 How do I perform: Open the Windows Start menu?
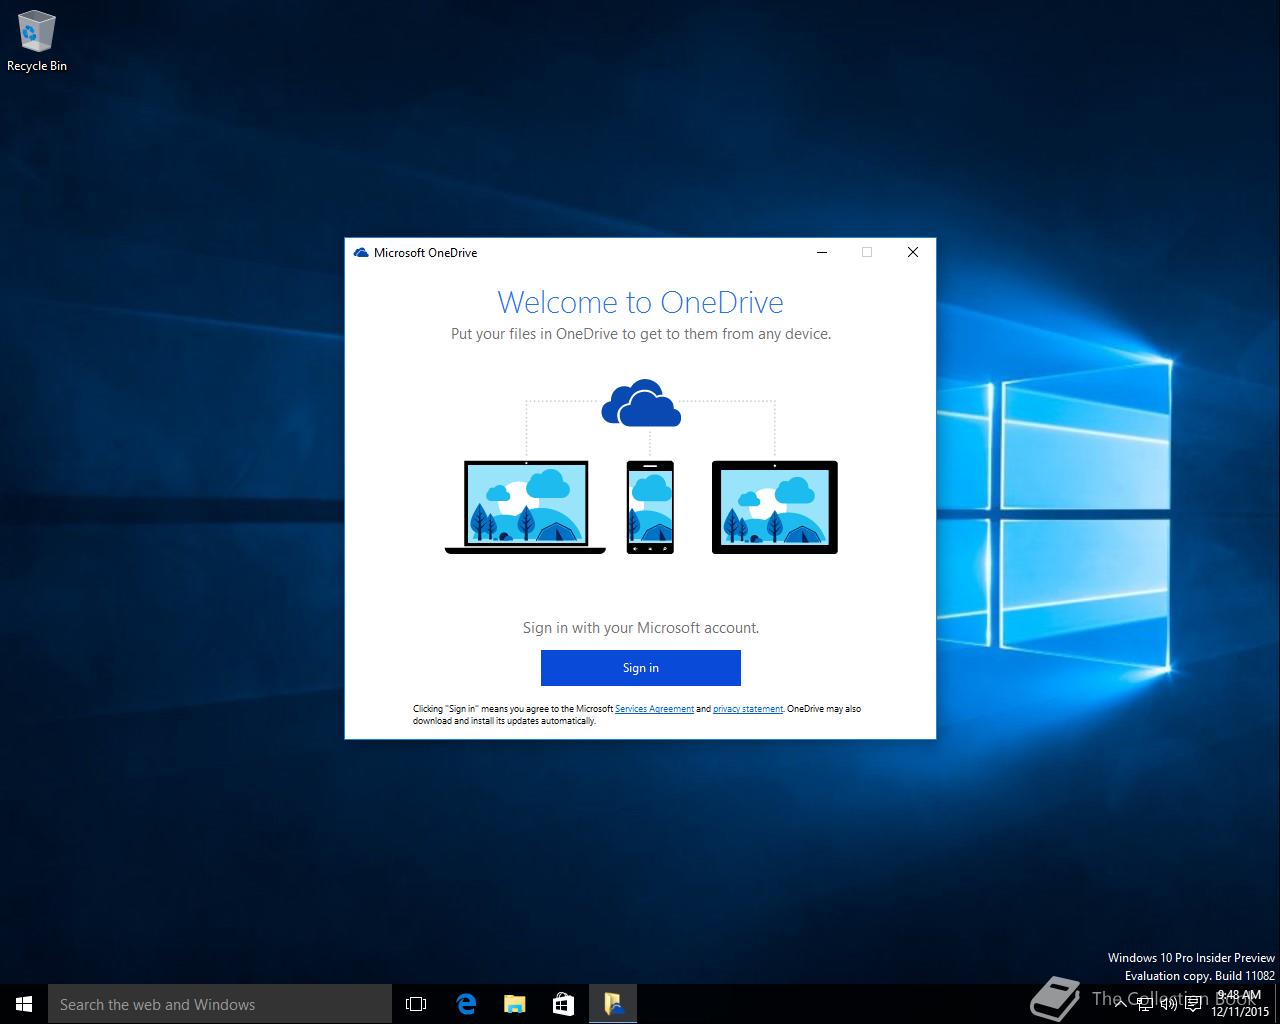(24, 1004)
